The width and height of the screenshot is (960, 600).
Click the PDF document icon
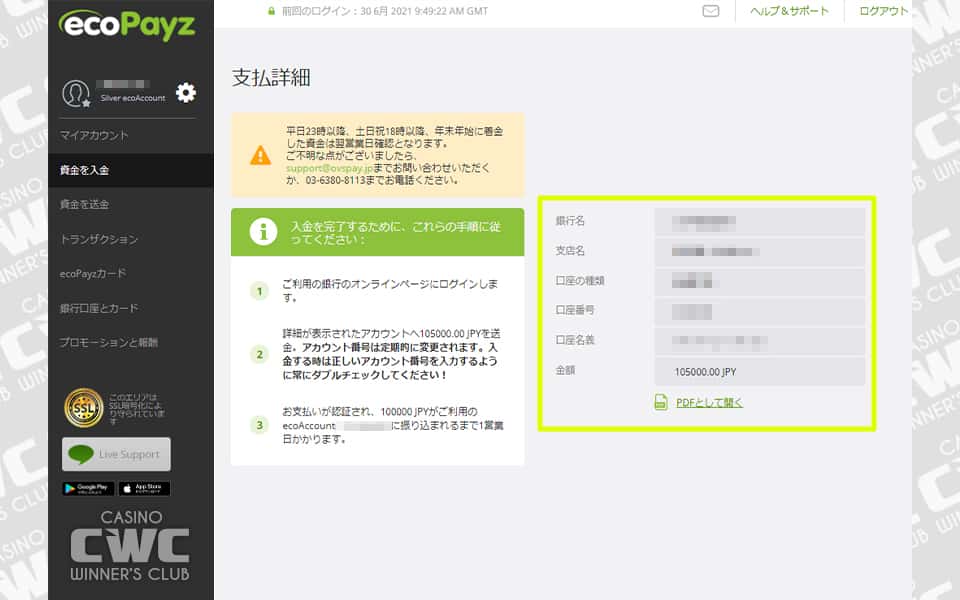tap(661, 402)
